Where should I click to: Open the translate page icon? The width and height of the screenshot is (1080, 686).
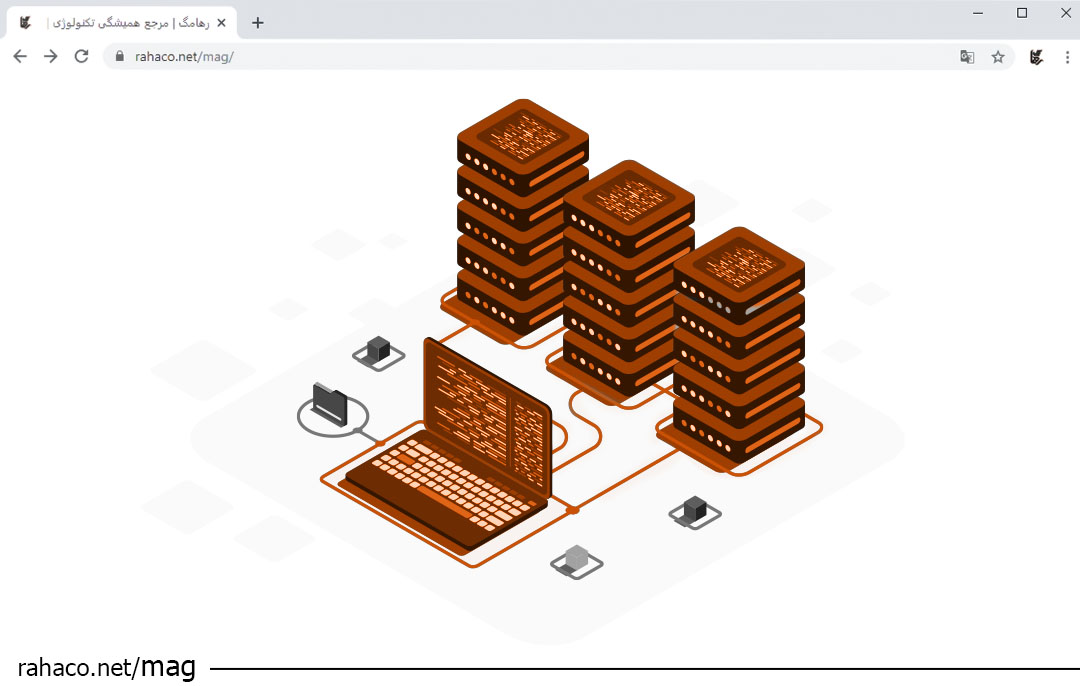pyautogui.click(x=967, y=57)
